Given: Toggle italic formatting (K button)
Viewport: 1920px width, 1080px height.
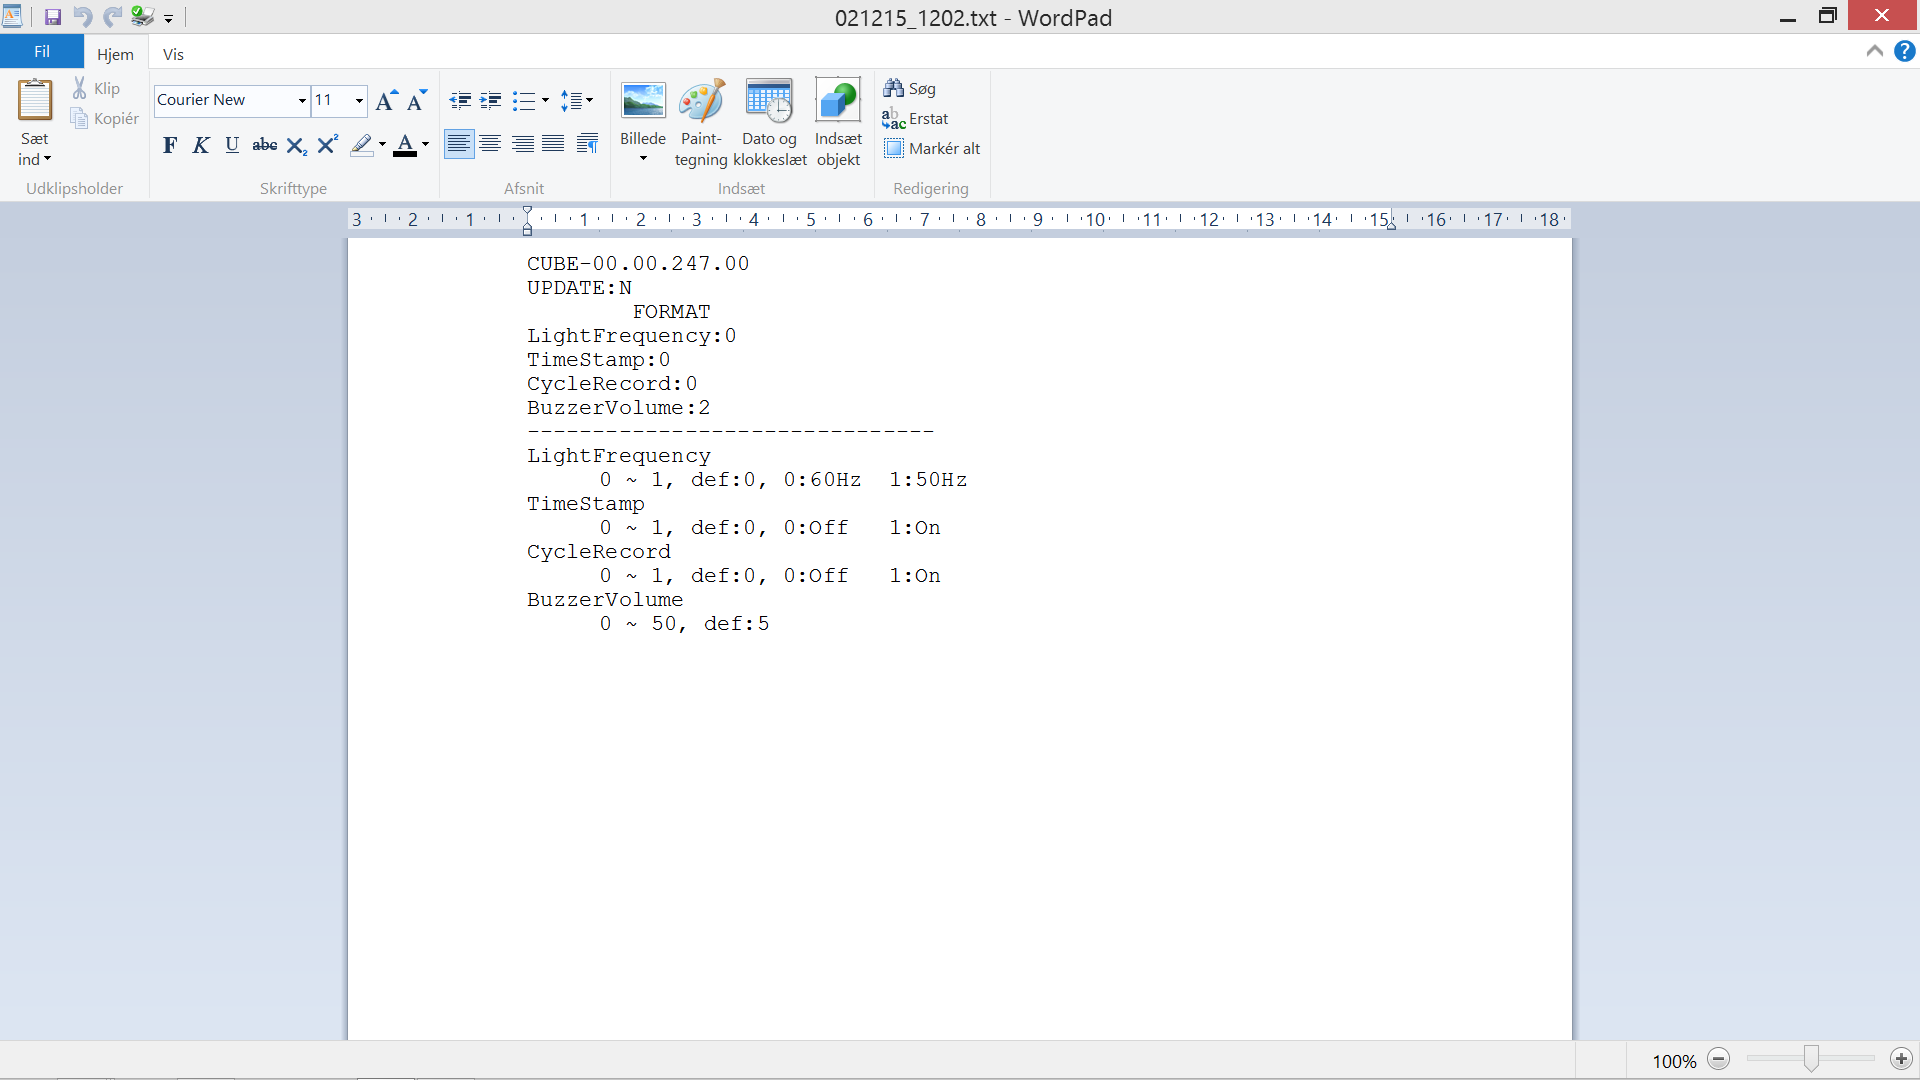Looking at the screenshot, I should click(201, 146).
